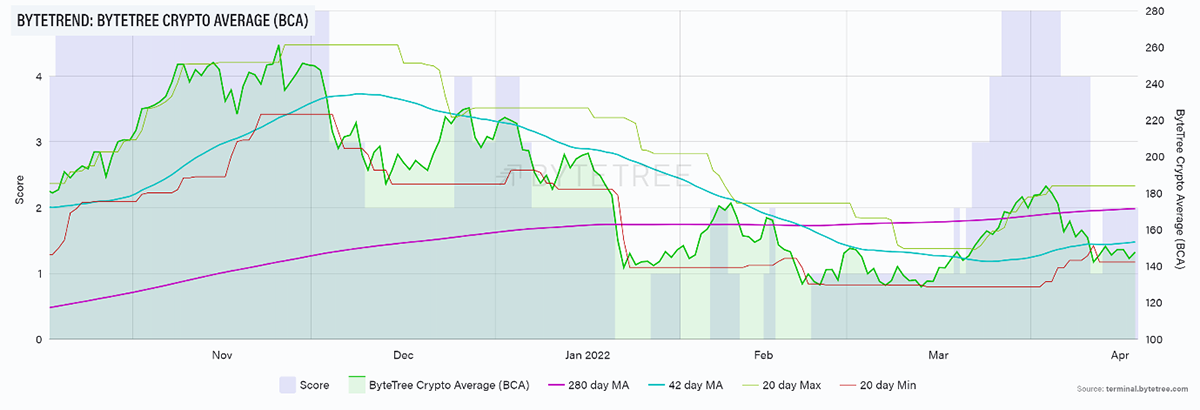Select the Mar x-axis label

(x=938, y=355)
